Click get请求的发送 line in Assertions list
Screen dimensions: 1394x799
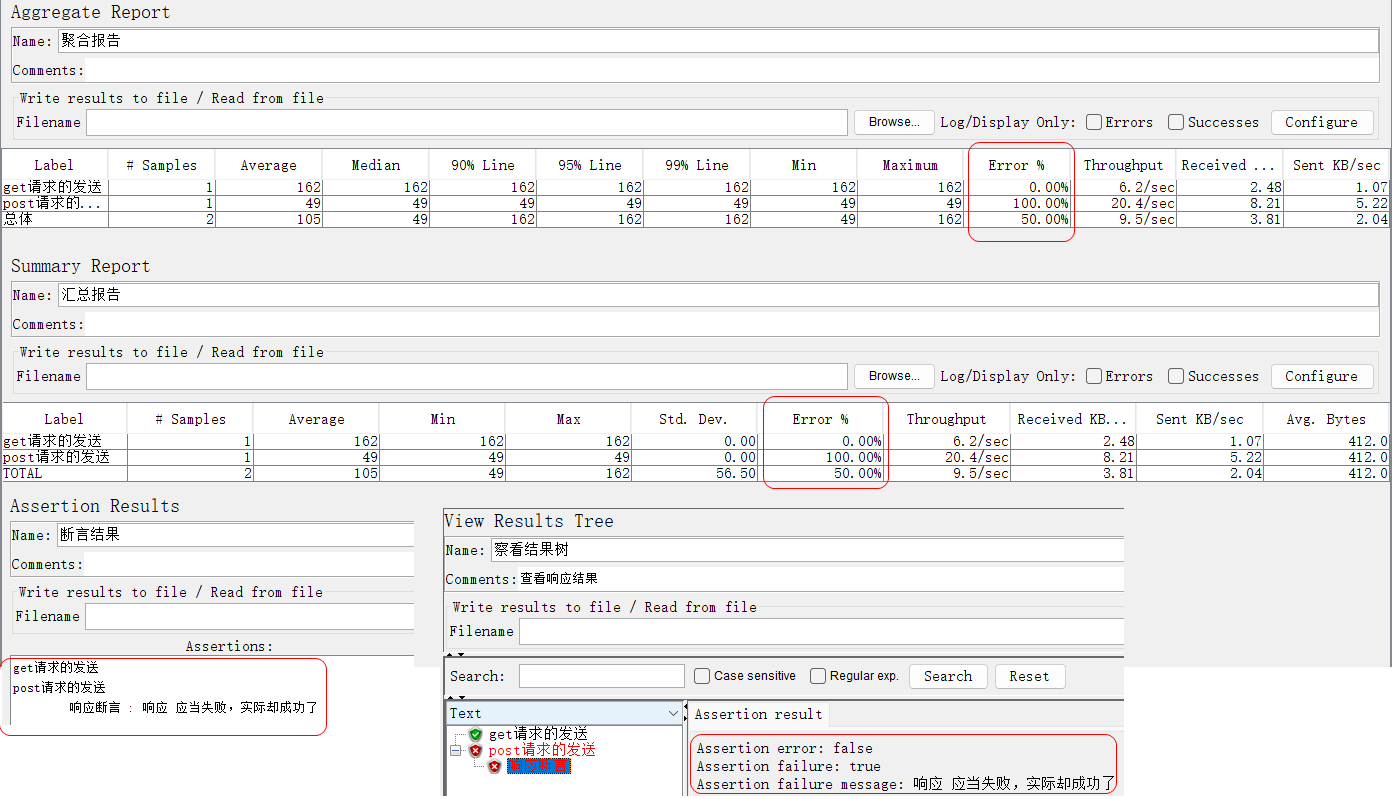[56, 667]
